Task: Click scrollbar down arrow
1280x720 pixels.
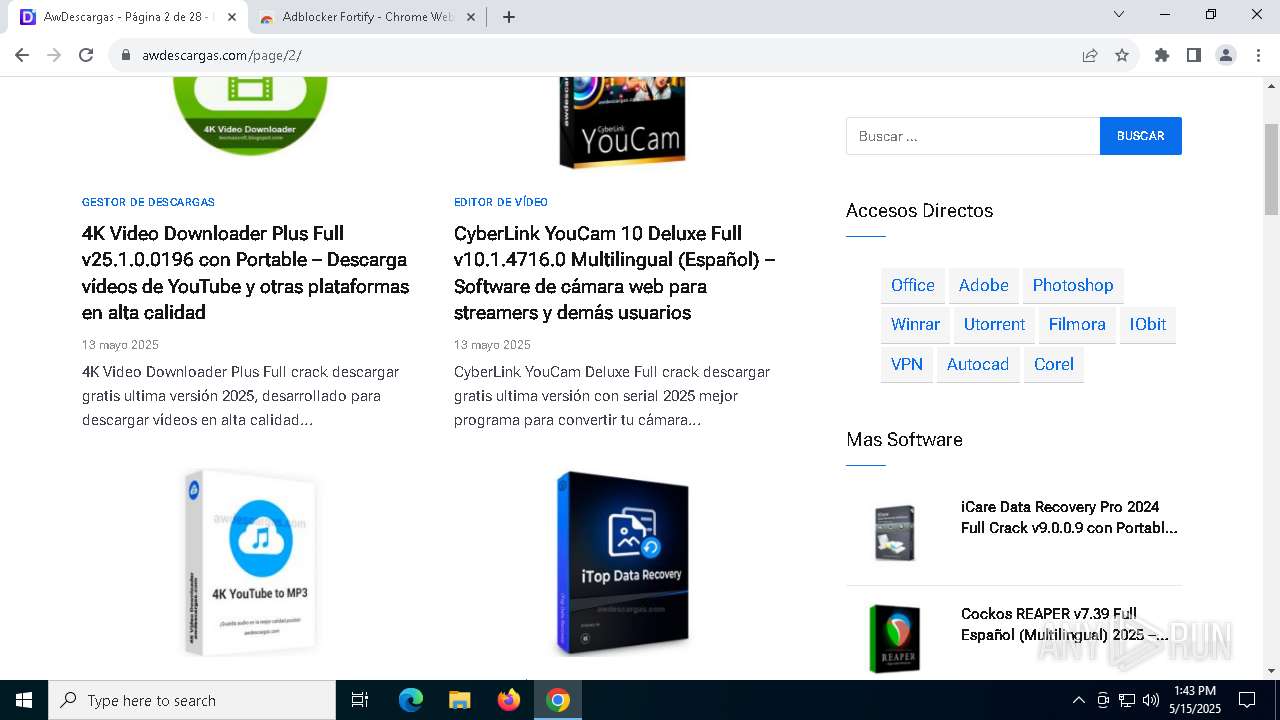Action: [x=1271, y=671]
